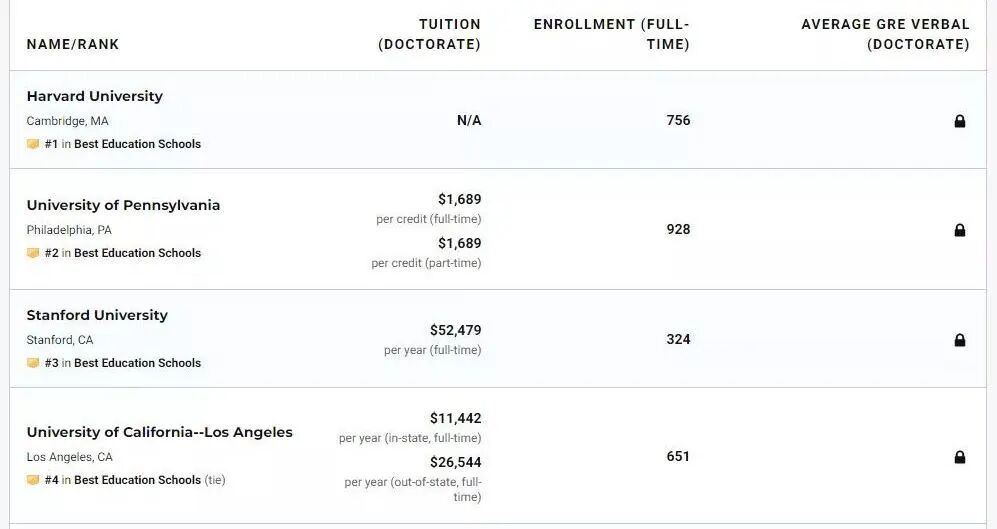
Task: Click the Tuition (Doctorate) column header
Action: pos(429,34)
